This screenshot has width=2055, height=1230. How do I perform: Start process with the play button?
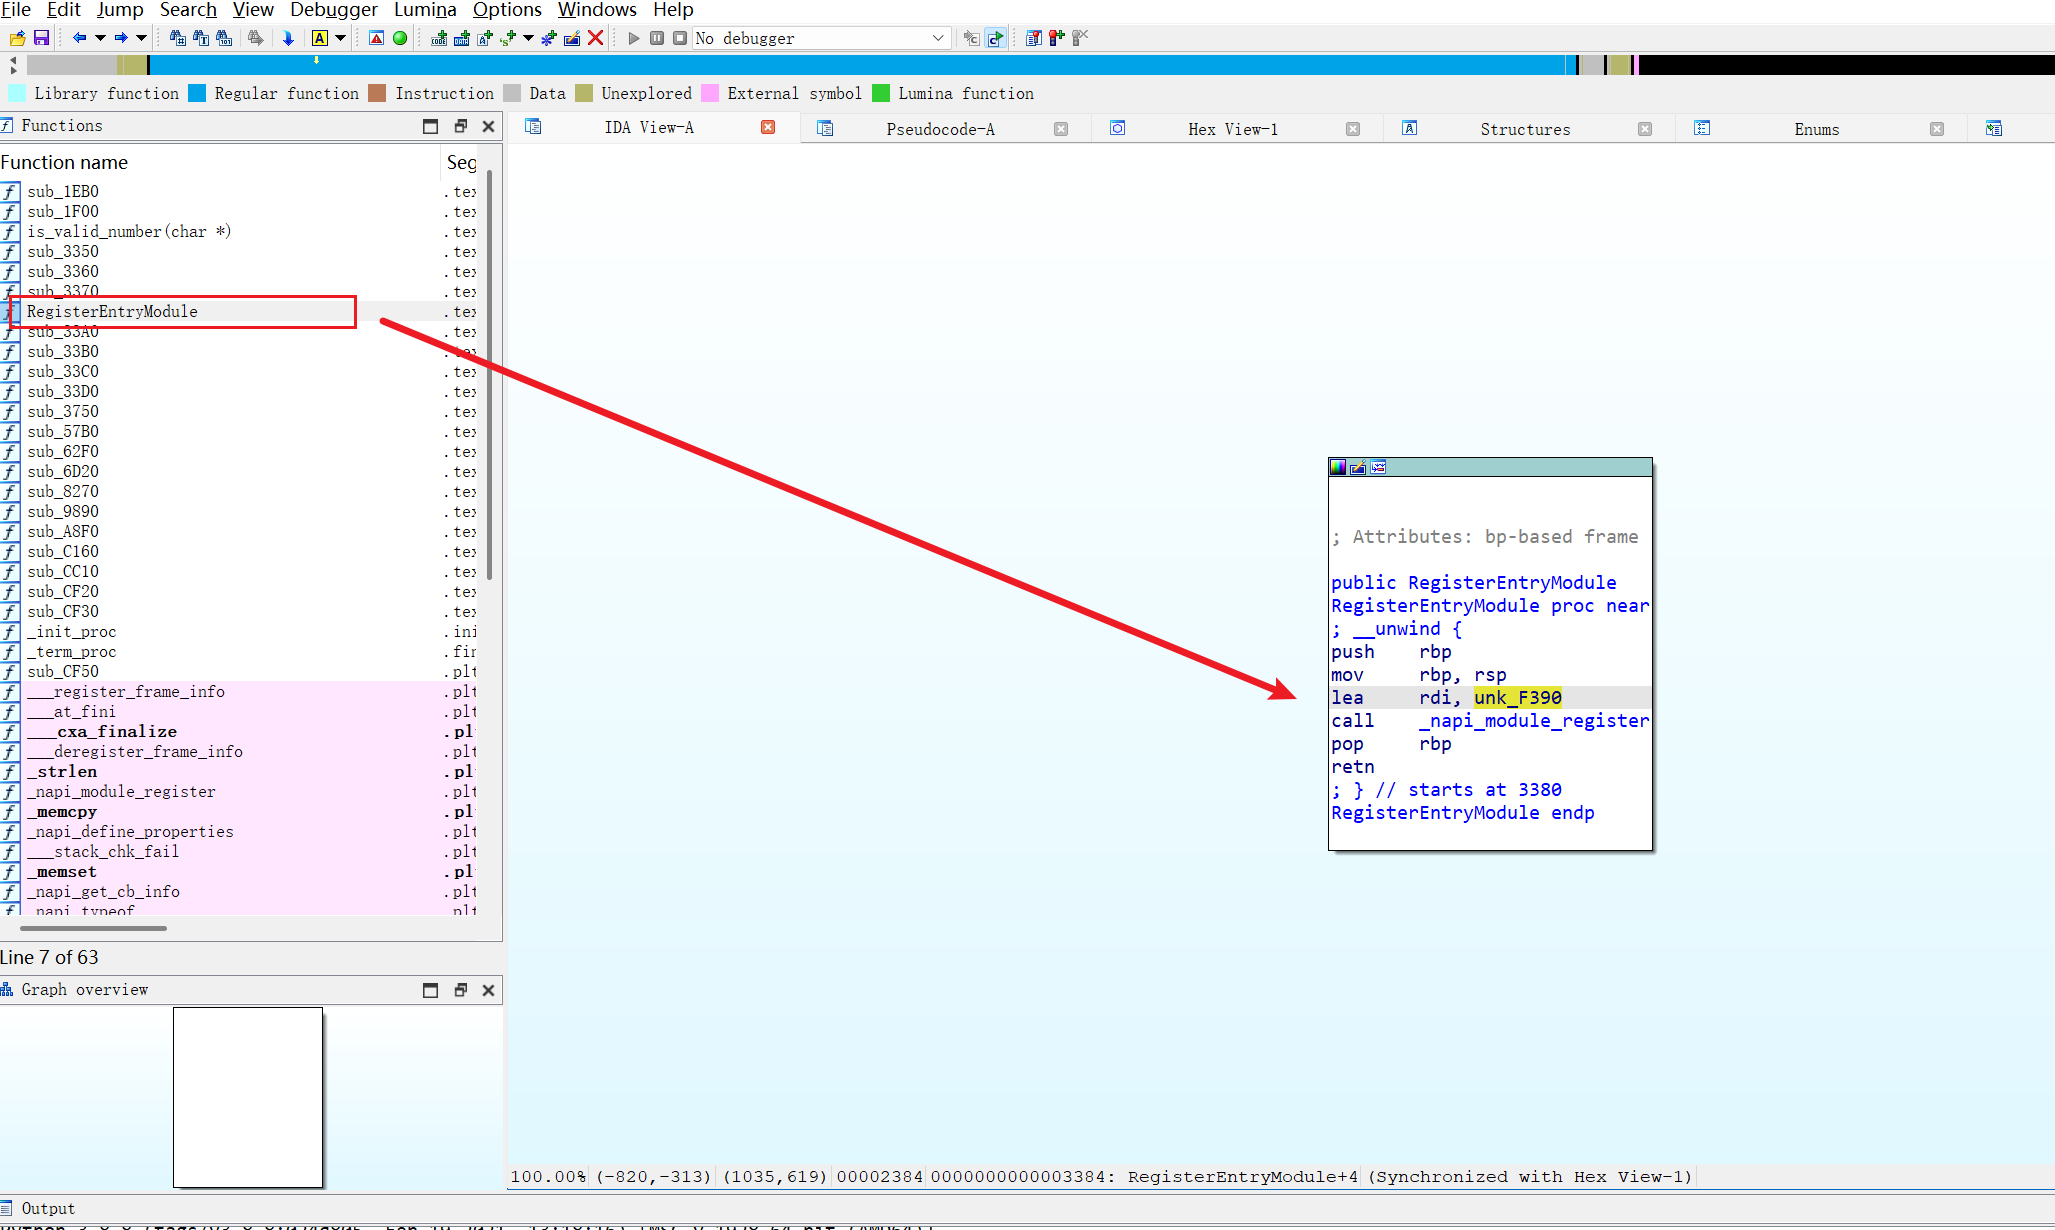(633, 38)
